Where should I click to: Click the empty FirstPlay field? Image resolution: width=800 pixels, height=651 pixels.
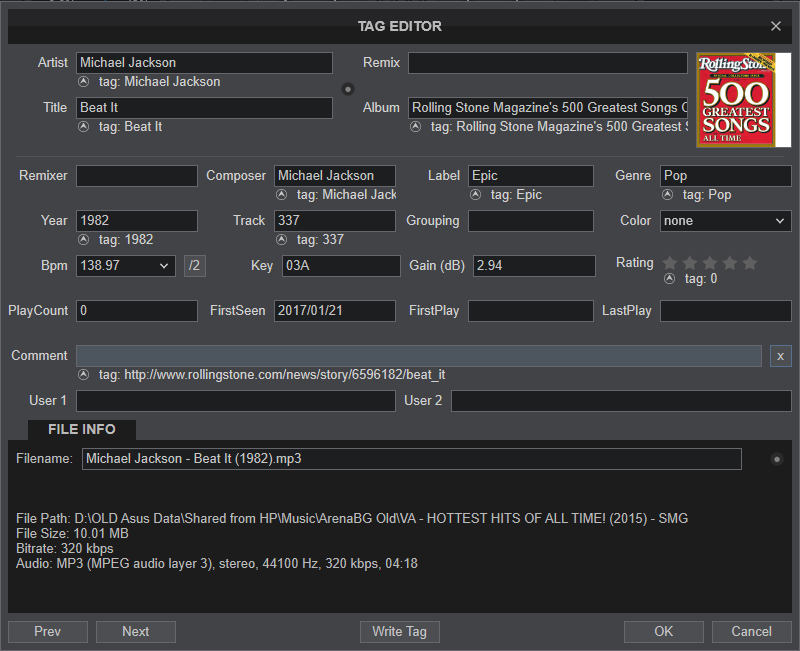(531, 311)
